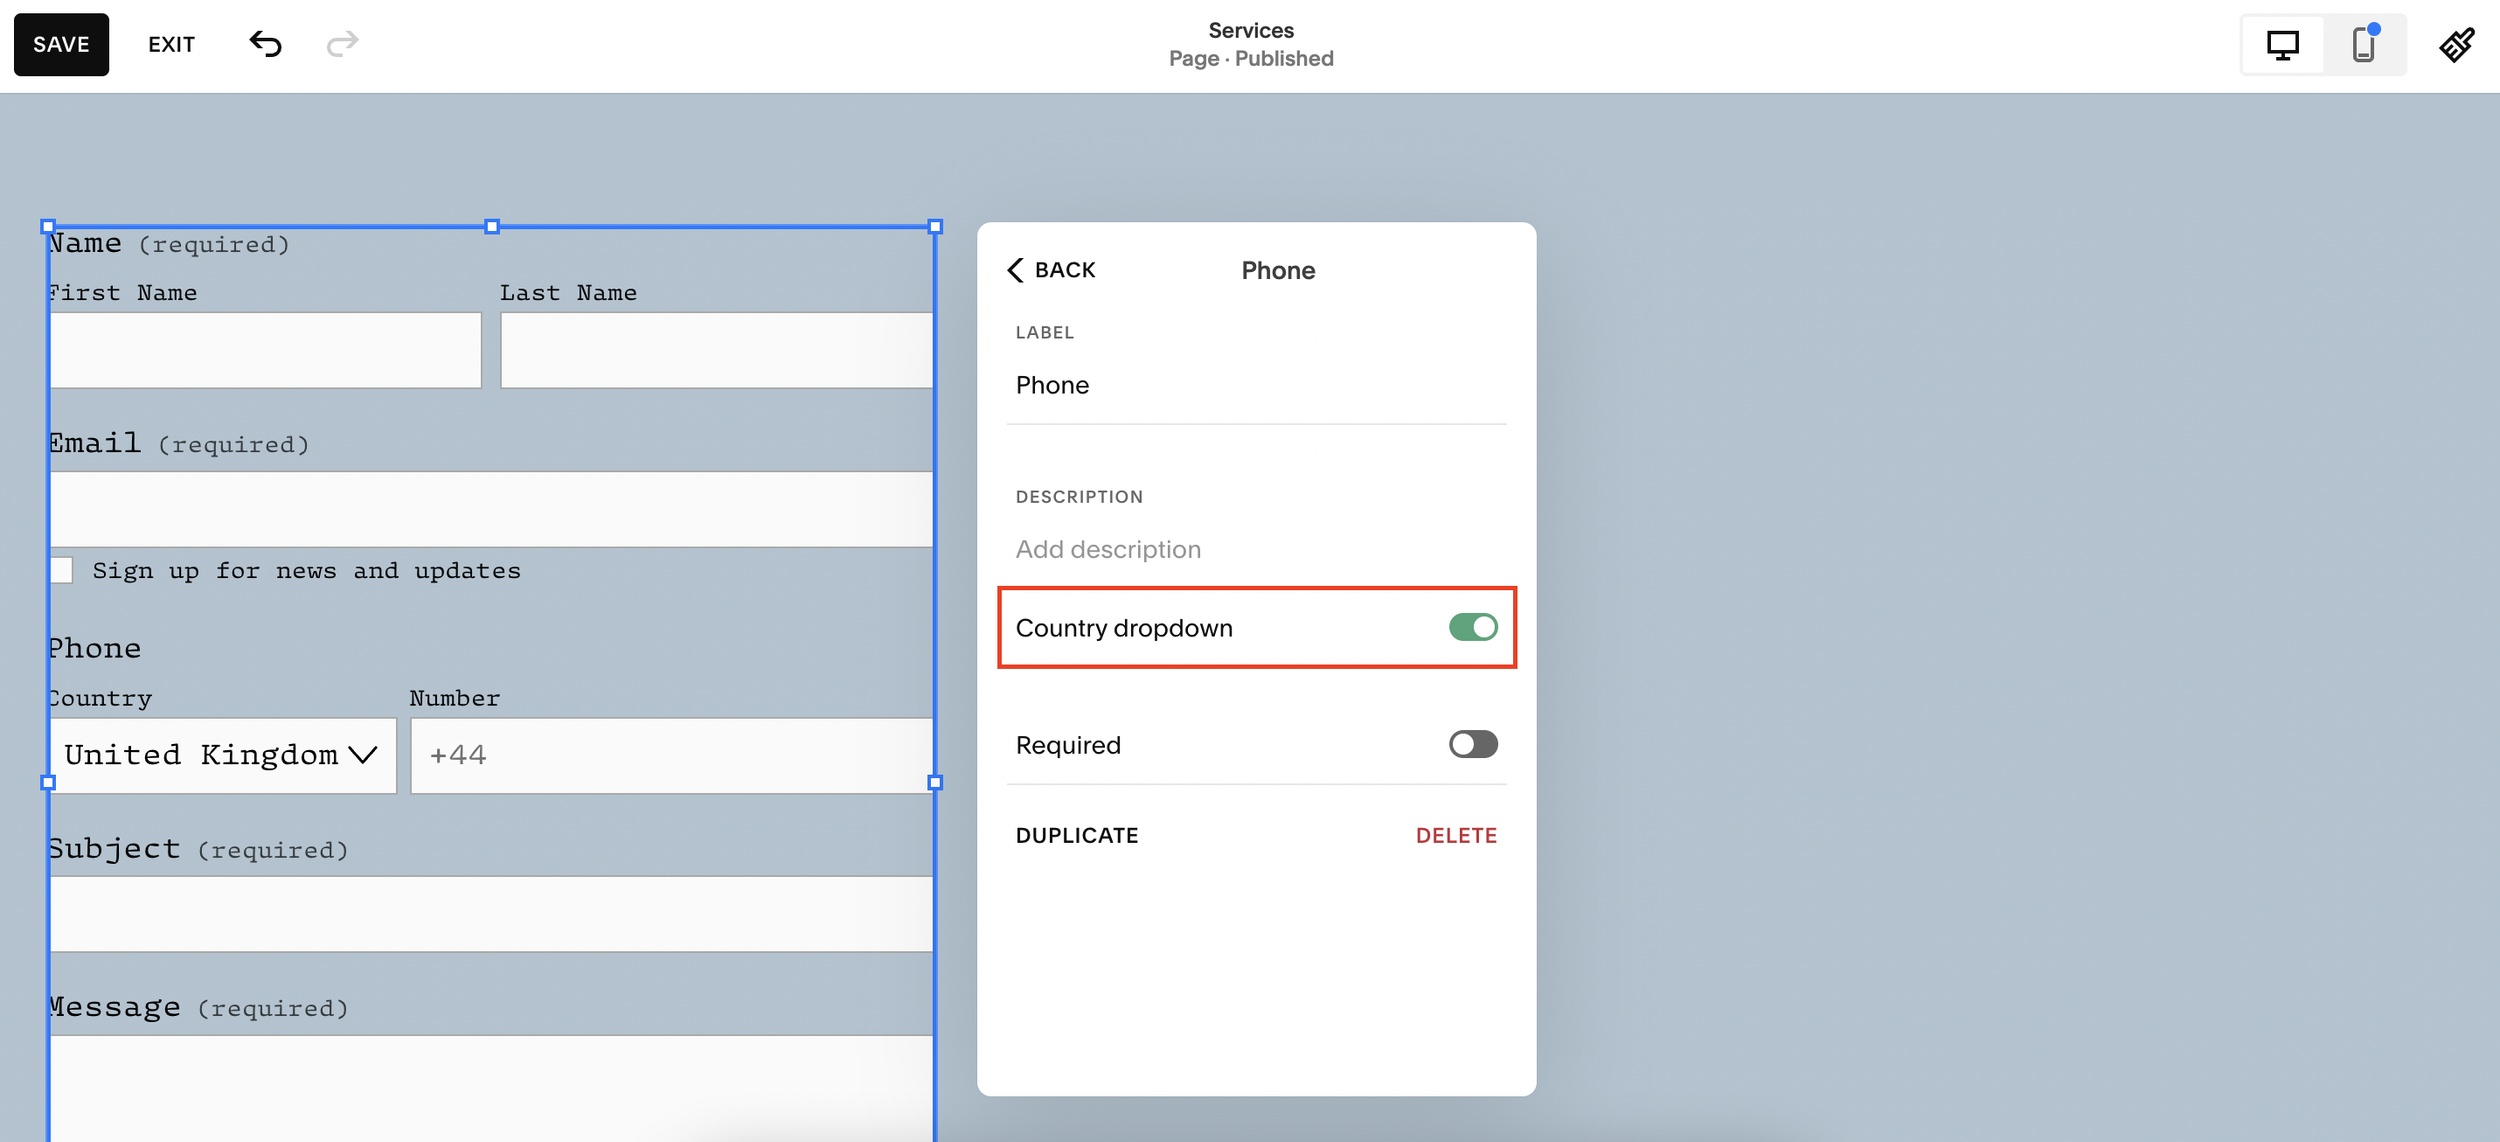Screen dimensions: 2500x1142
Task: Click the Email input field
Action: pos(491,509)
